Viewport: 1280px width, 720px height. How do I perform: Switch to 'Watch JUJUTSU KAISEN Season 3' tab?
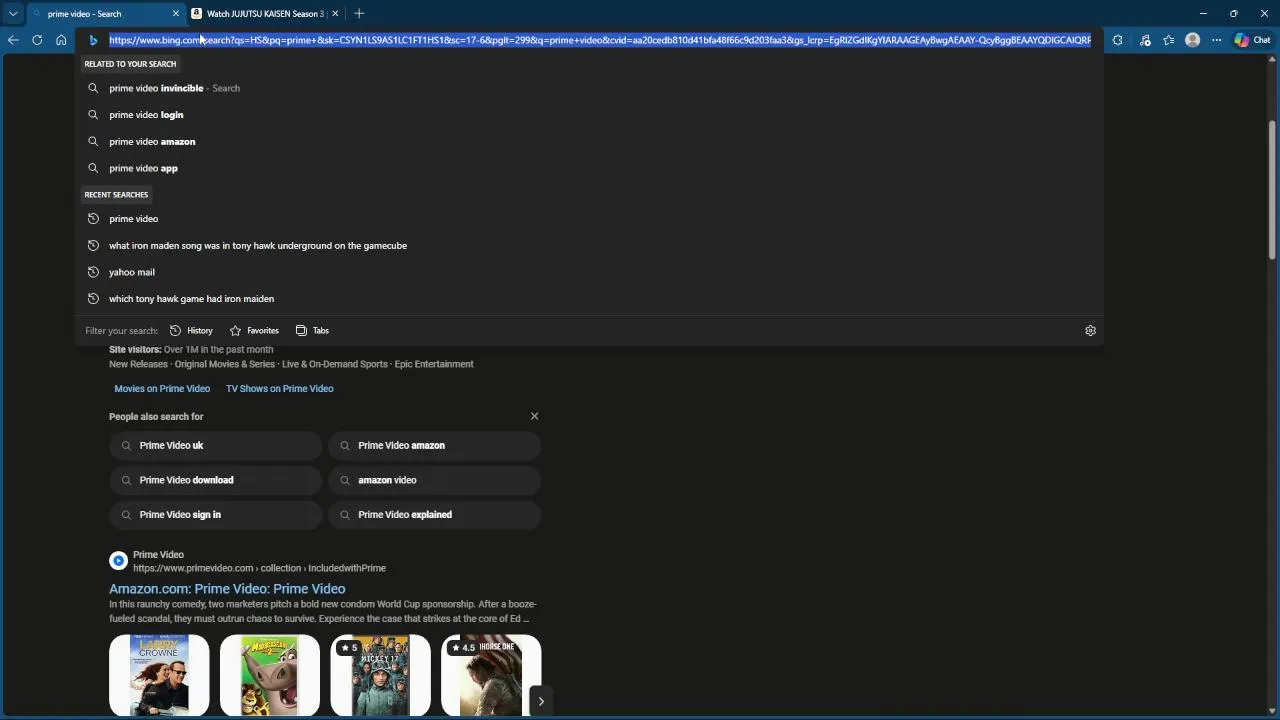[x=265, y=13]
